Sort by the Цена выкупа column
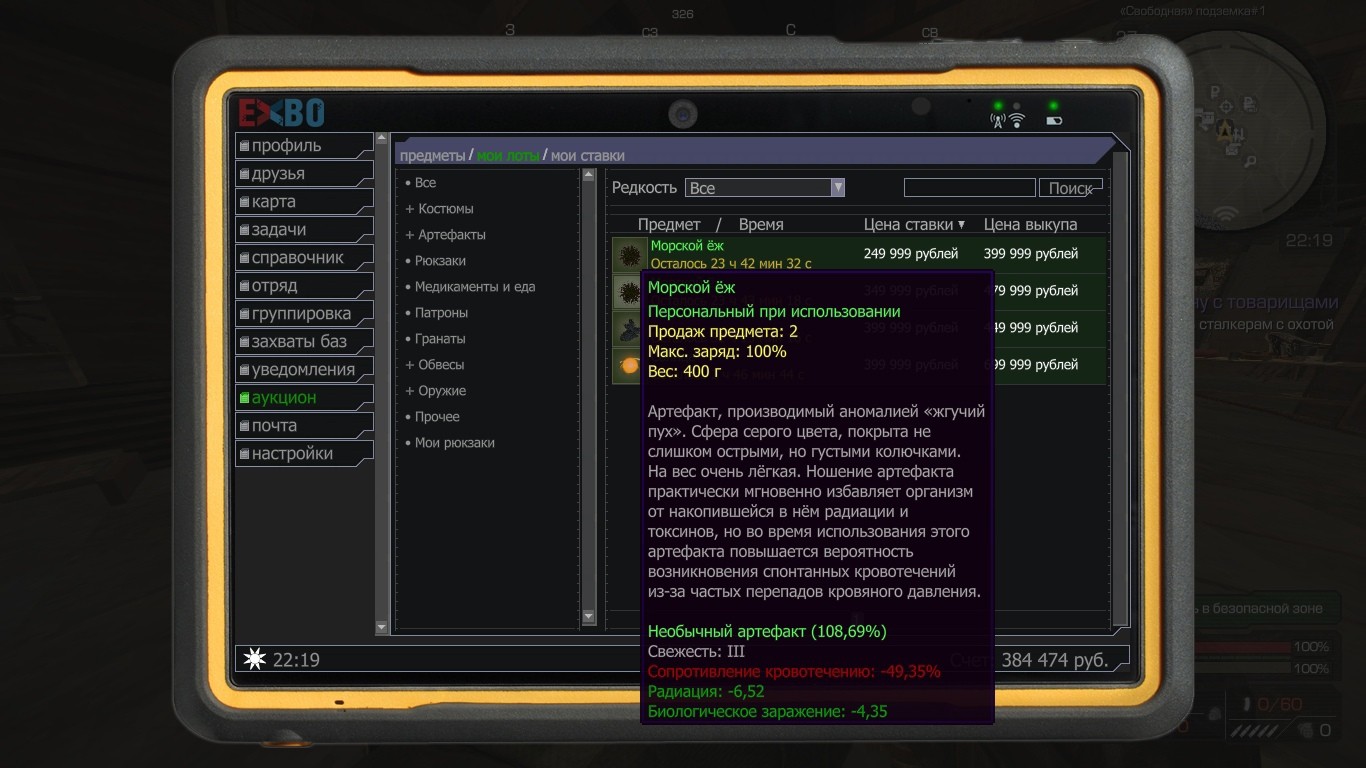The image size is (1366, 768). click(x=1031, y=225)
